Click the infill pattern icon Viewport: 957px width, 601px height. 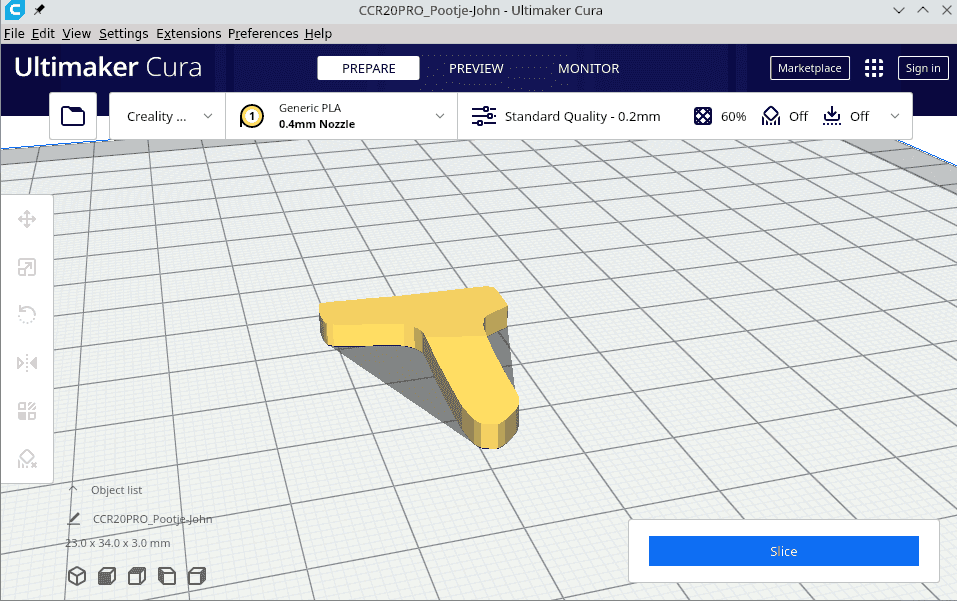click(702, 116)
